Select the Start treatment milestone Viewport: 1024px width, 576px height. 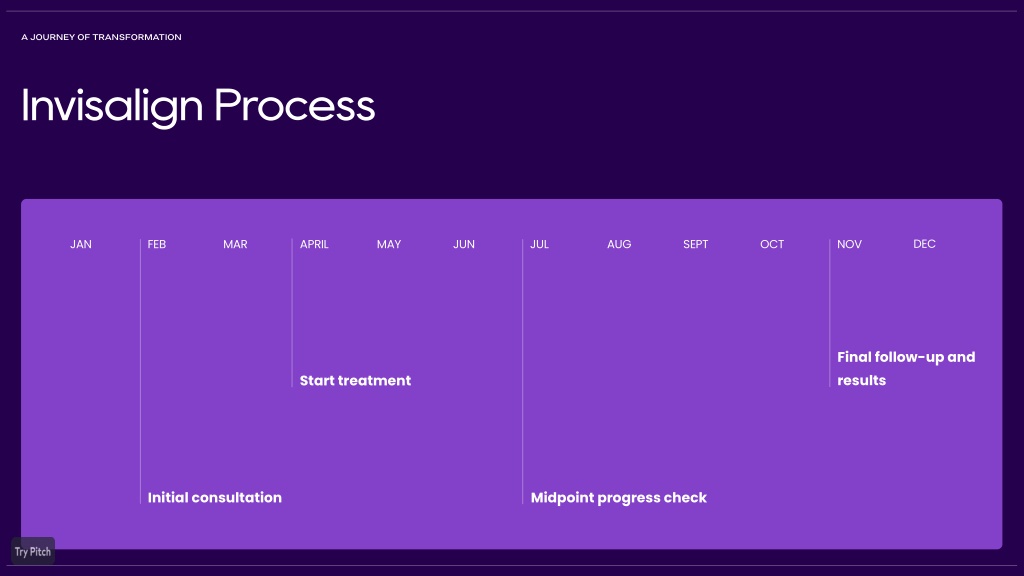[355, 381]
